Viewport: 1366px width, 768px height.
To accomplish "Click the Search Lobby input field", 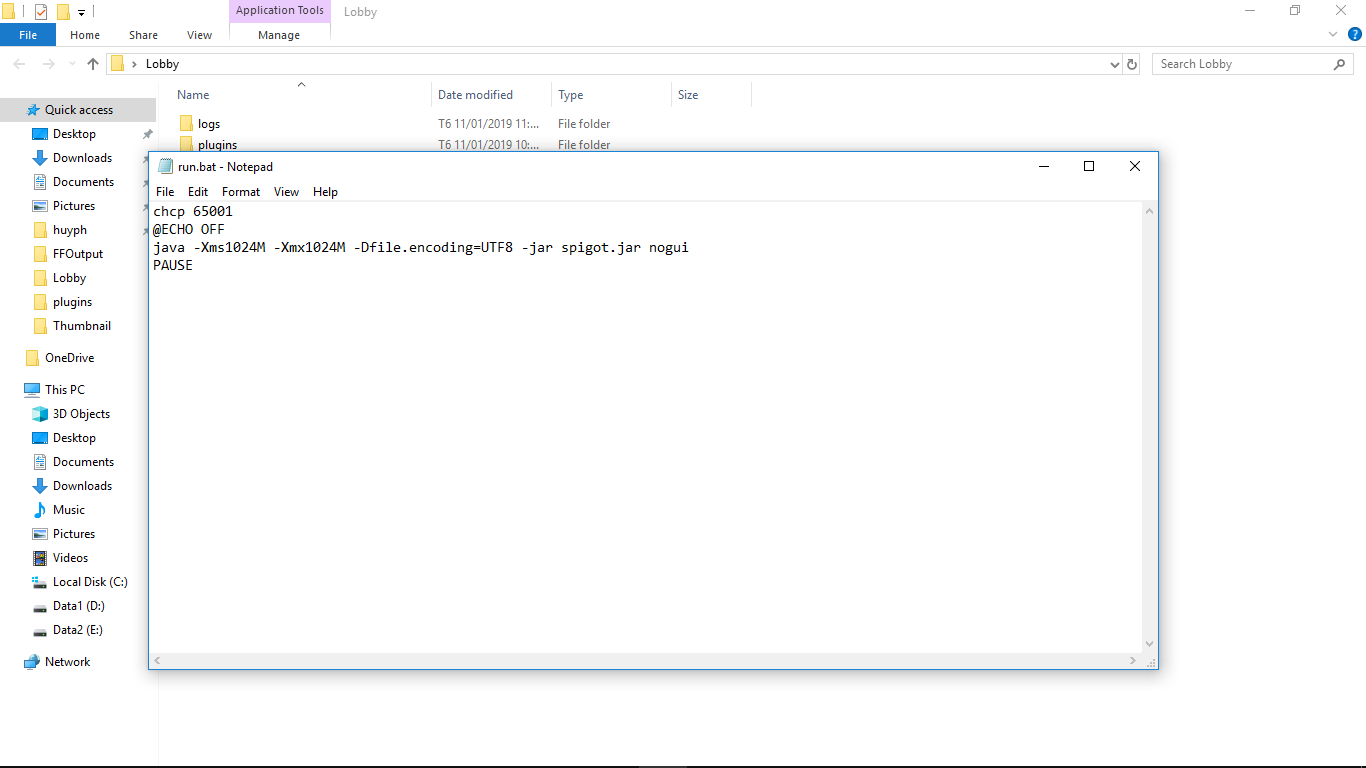I will click(x=1254, y=64).
